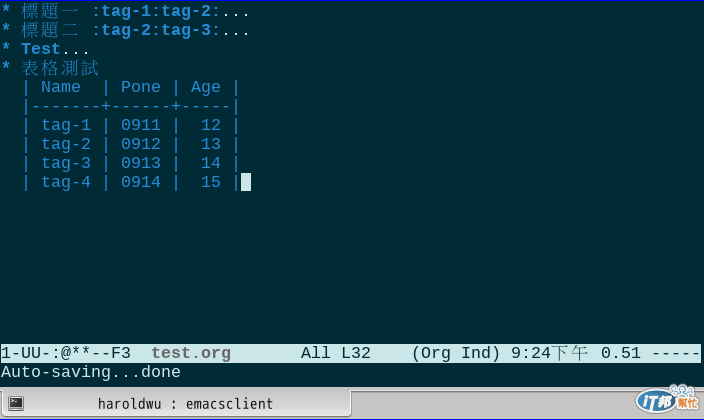Click the terminal icon in the taskbar
This screenshot has height=420, width=704.
click(x=16, y=403)
